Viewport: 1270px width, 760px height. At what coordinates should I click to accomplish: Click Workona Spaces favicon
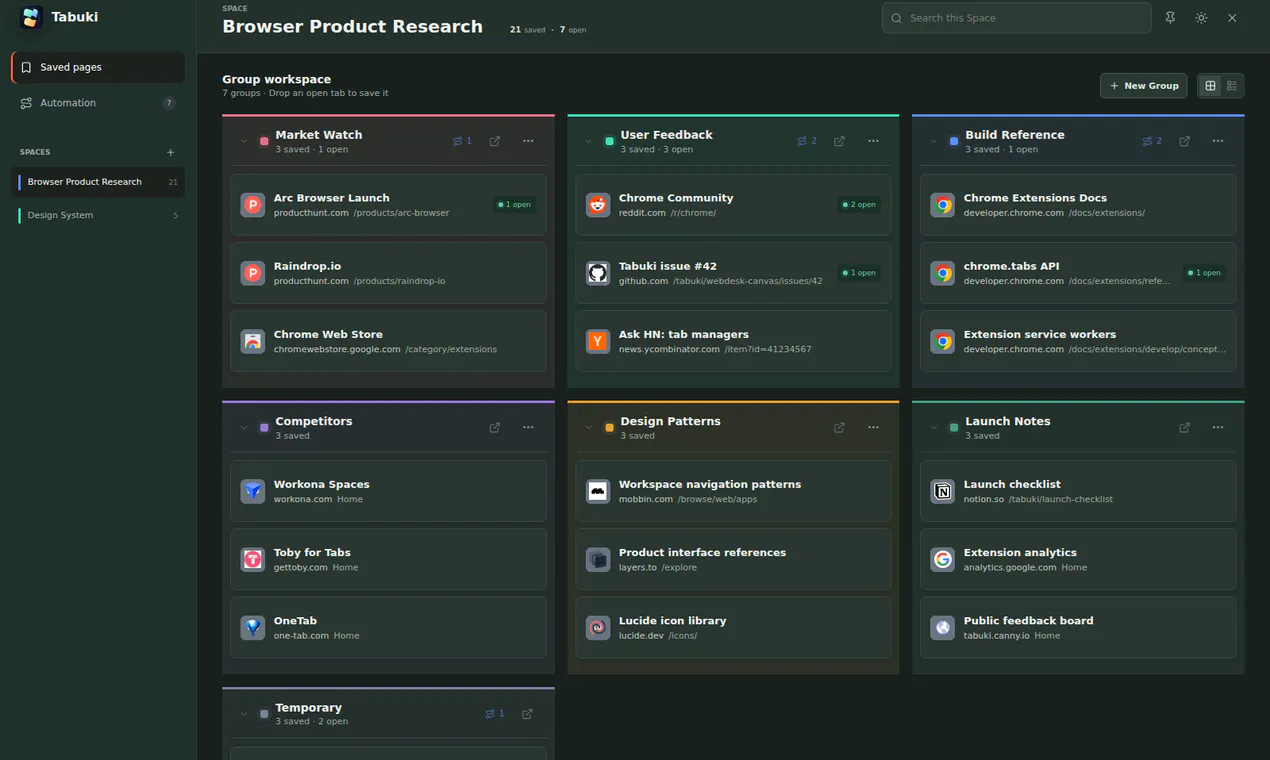click(253, 491)
